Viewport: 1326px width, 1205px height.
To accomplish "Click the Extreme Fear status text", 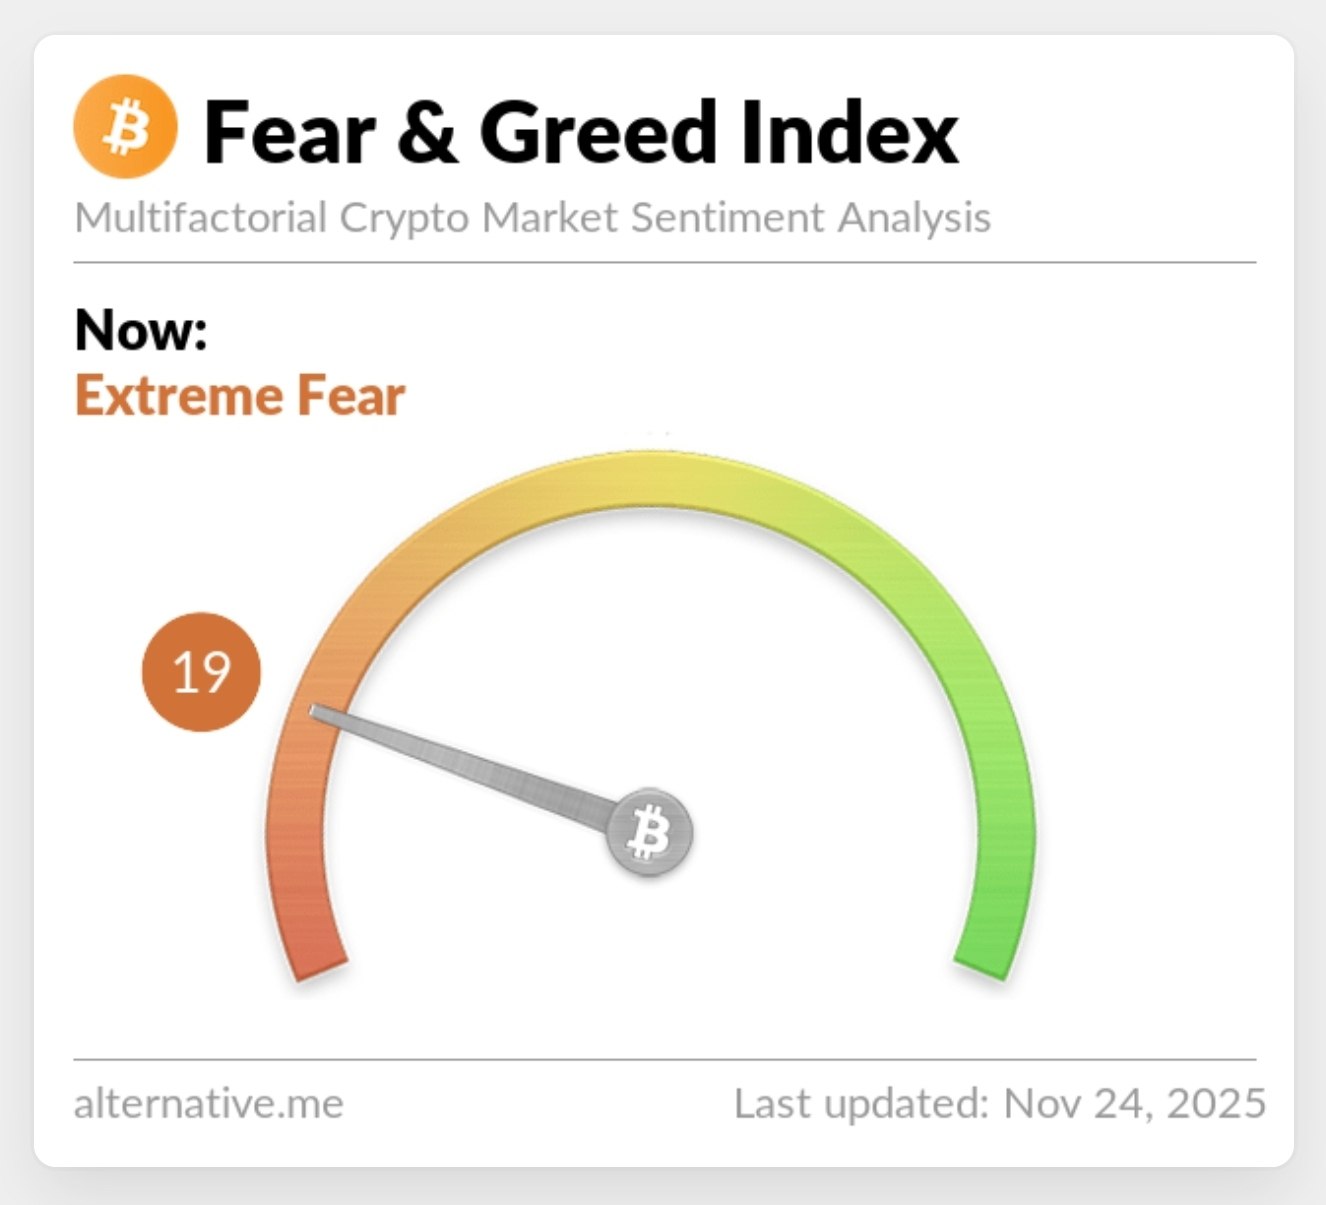I will coord(240,396).
